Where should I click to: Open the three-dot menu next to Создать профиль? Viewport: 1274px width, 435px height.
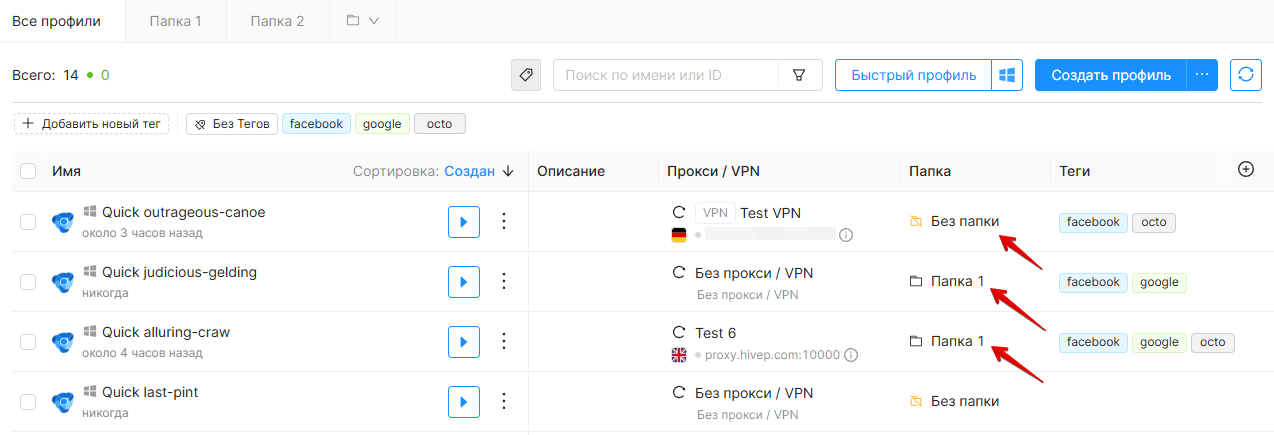(x=1202, y=75)
